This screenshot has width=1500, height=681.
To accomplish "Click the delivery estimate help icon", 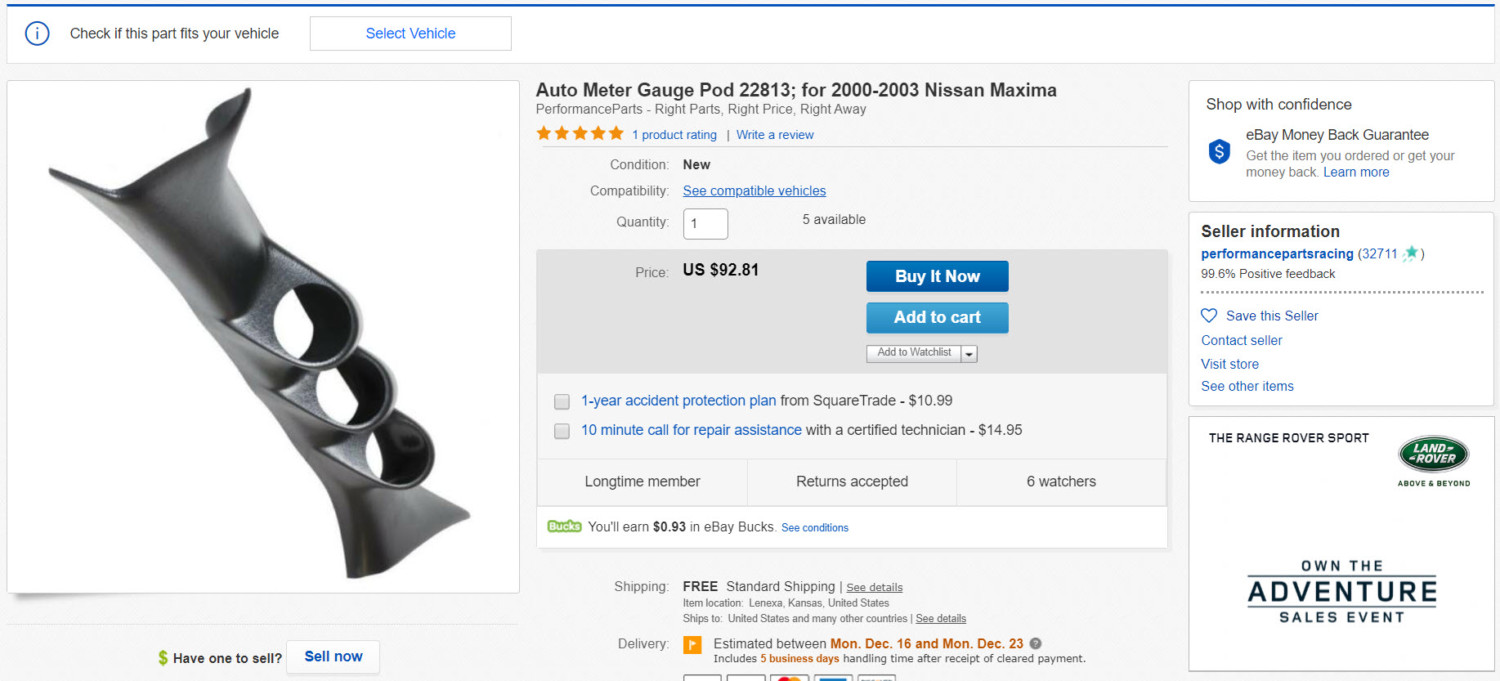I will point(1035,644).
